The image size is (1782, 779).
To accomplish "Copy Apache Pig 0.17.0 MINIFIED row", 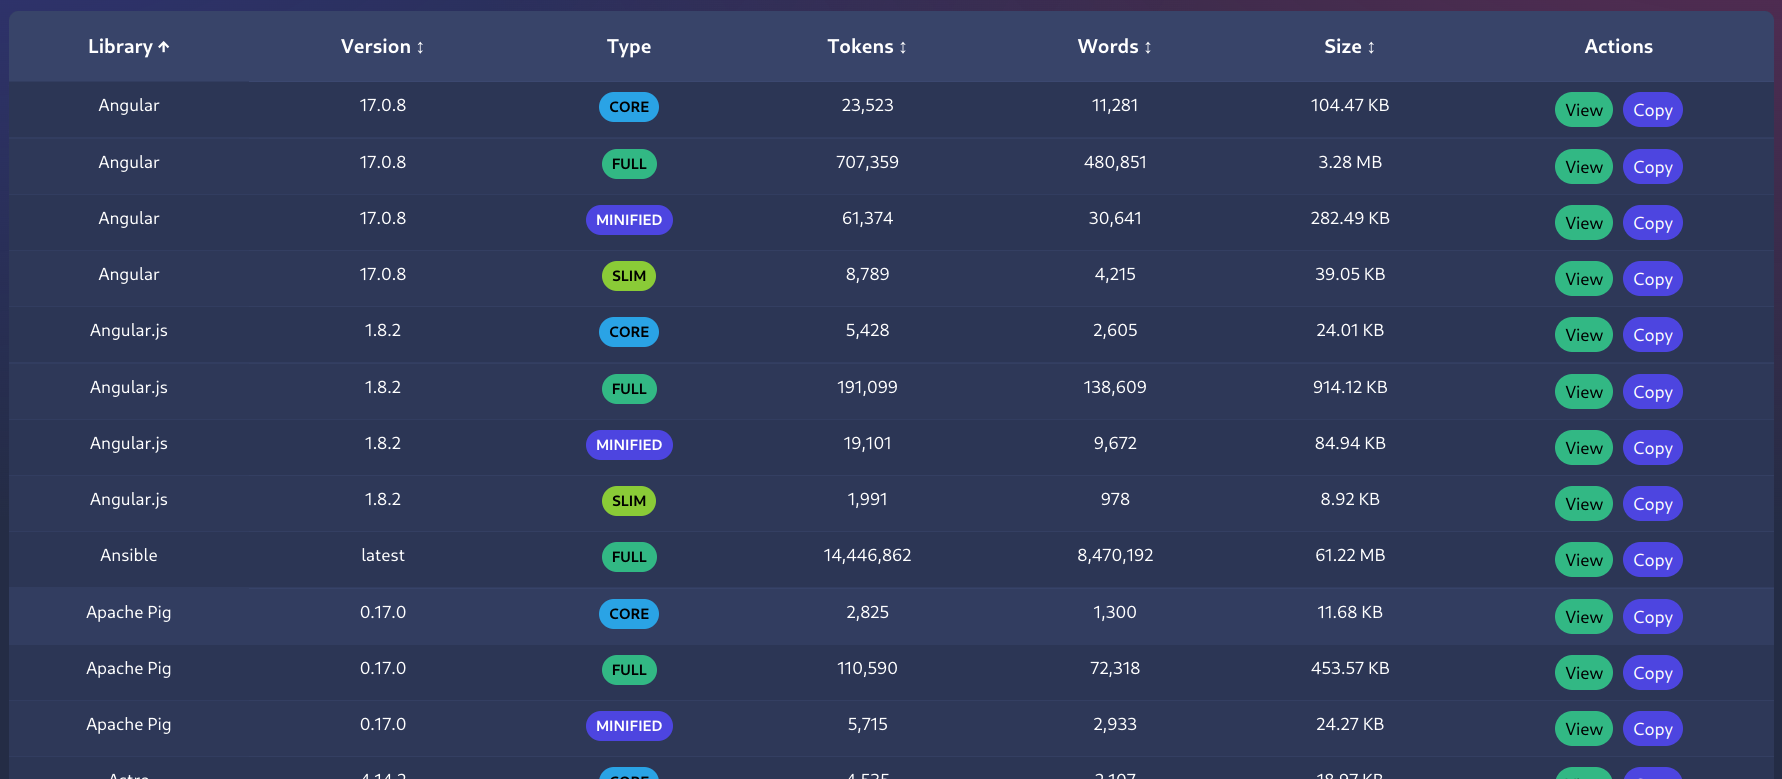I will (1653, 729).
